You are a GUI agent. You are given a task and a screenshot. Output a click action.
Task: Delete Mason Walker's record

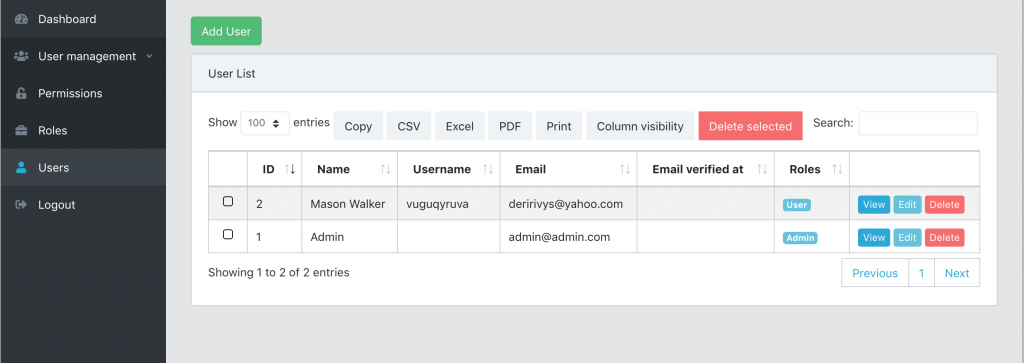click(x=944, y=204)
